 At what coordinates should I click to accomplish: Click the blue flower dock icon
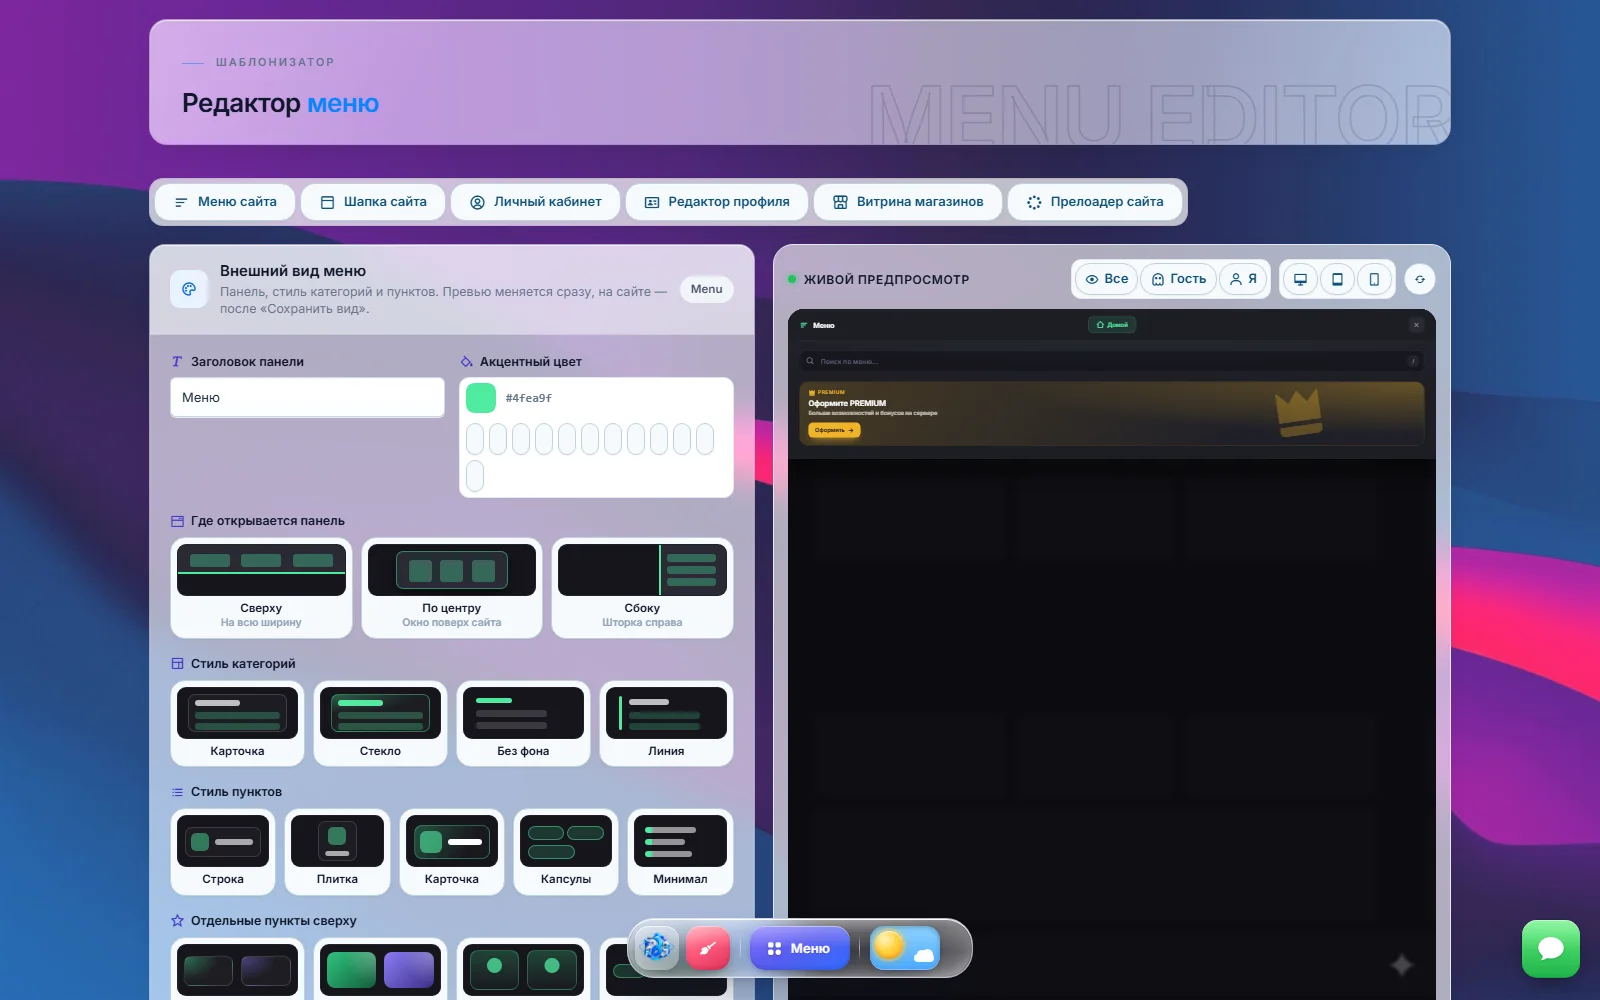click(656, 948)
